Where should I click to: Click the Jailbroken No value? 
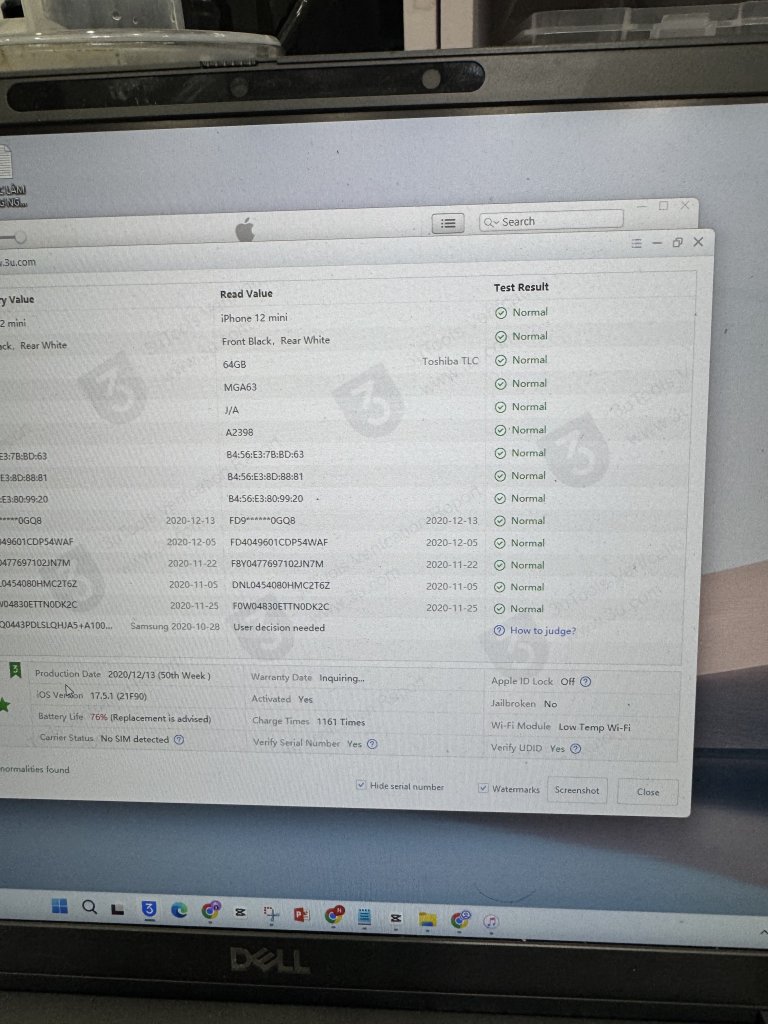[551, 704]
